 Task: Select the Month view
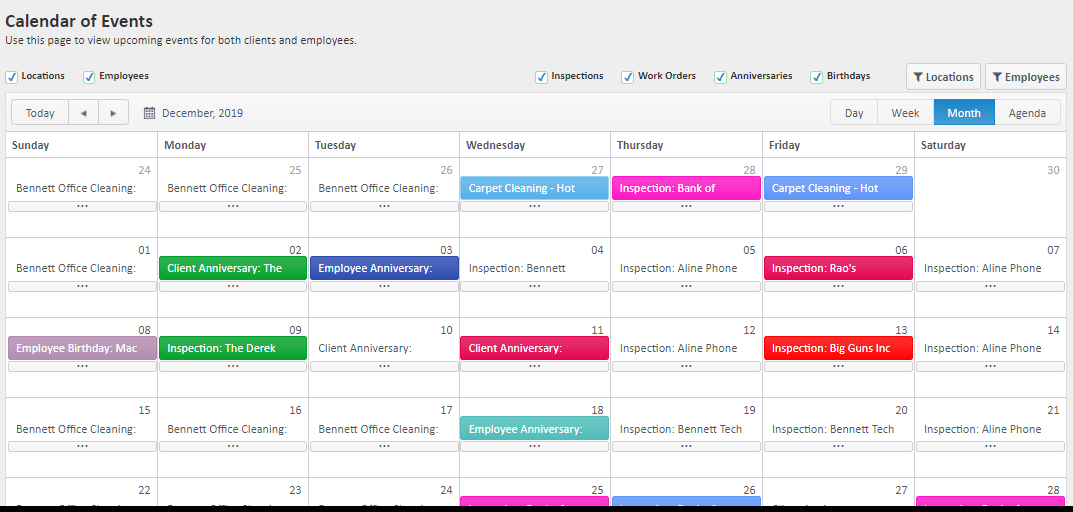pyautogui.click(x=964, y=113)
